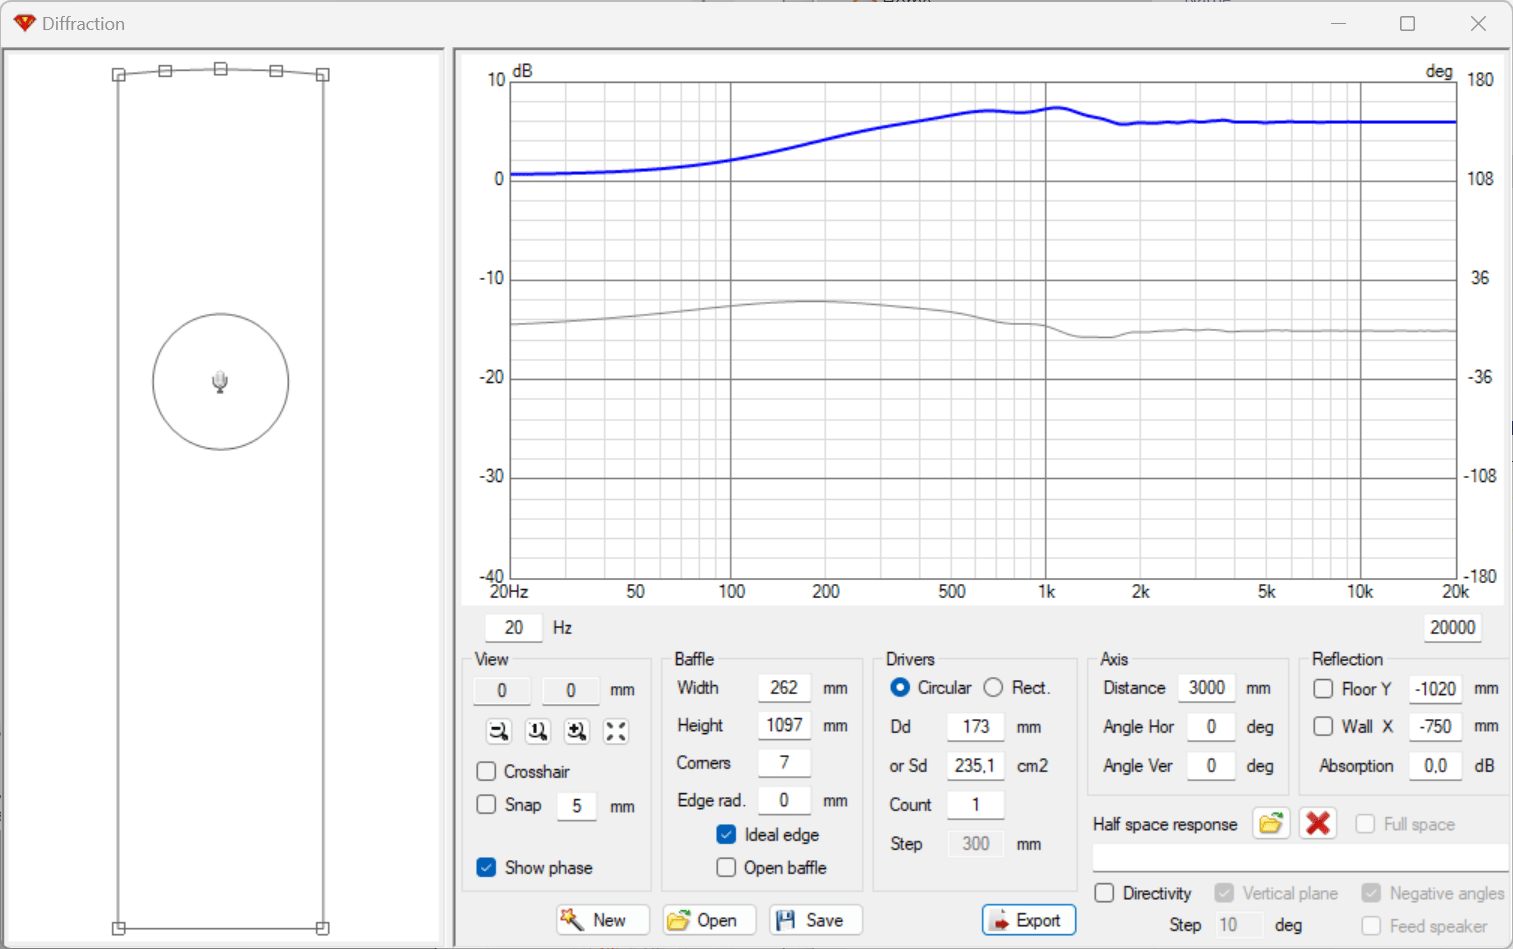1513x949 pixels.
Task: Edit the baffle Width field
Action: 784,688
